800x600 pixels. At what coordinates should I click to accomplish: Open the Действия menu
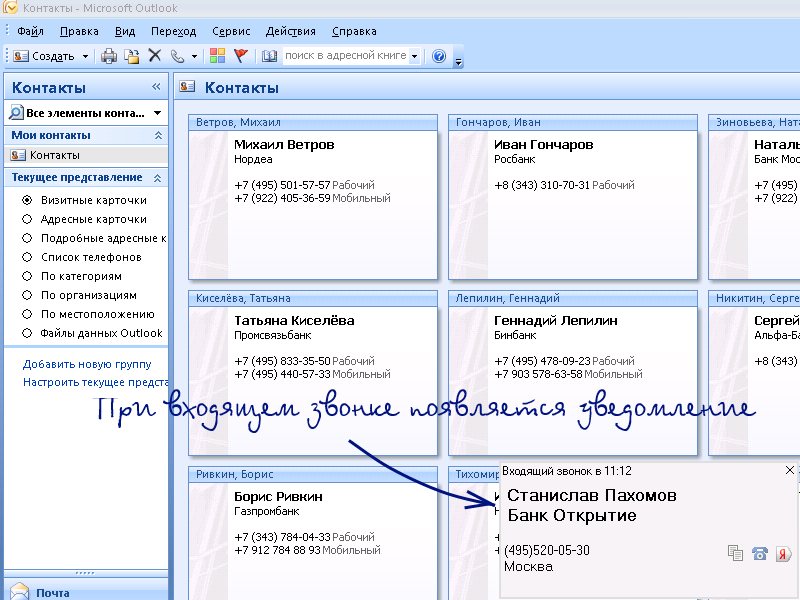291,31
